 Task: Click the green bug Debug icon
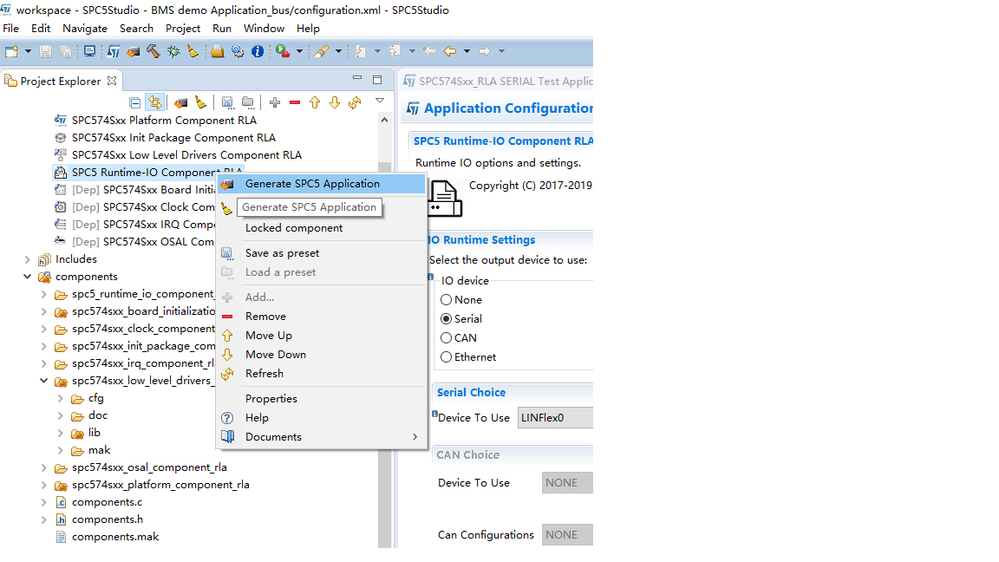(173, 52)
